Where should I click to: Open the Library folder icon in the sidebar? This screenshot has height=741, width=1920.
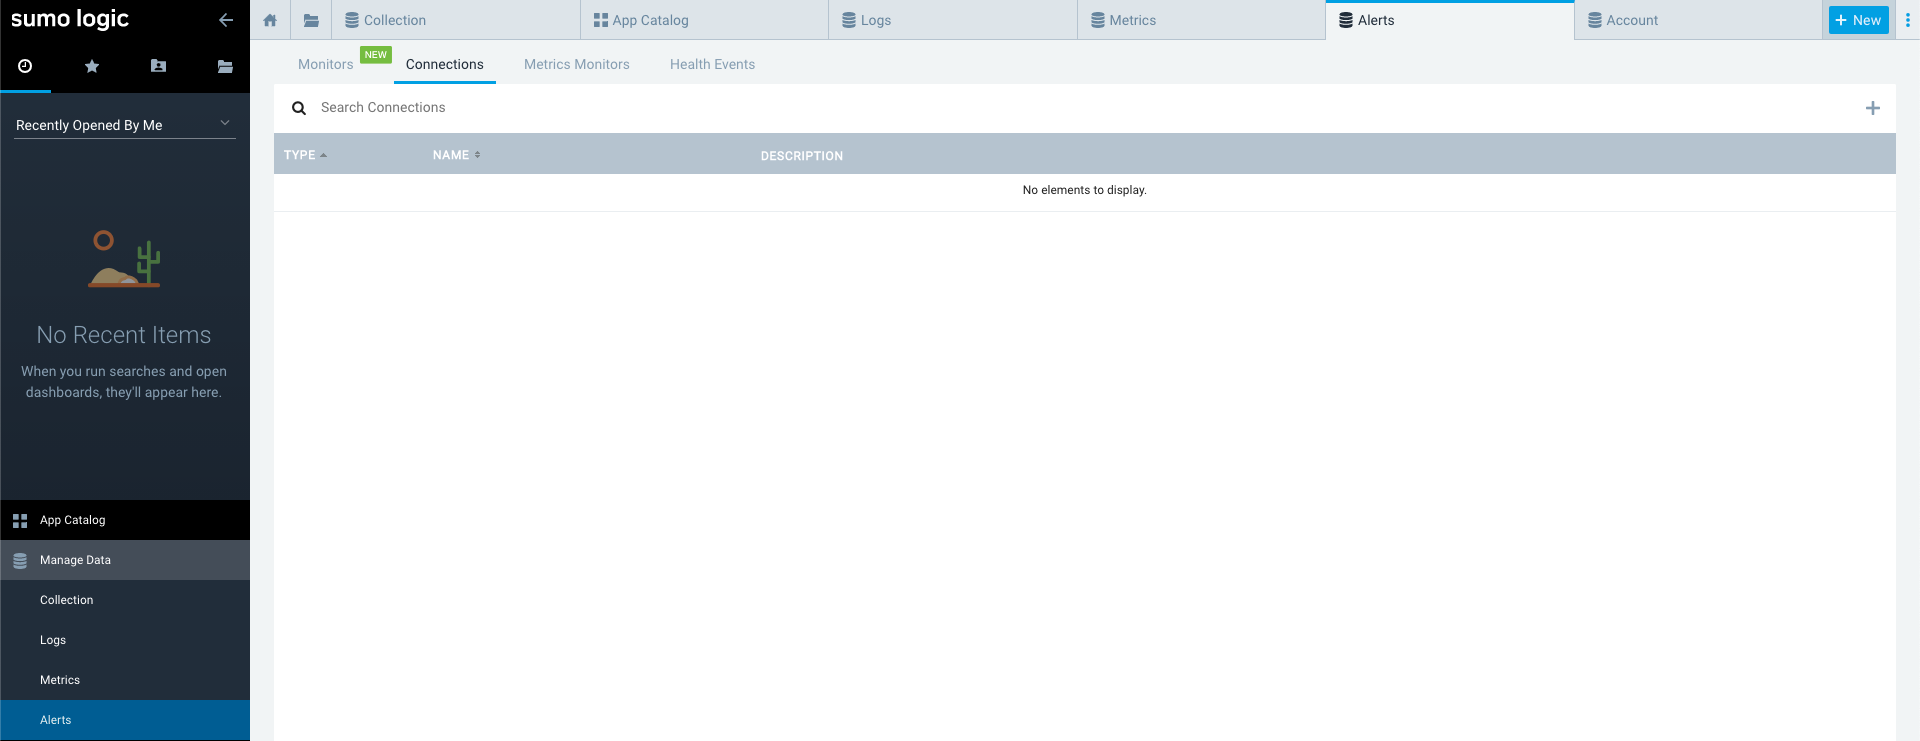(225, 66)
